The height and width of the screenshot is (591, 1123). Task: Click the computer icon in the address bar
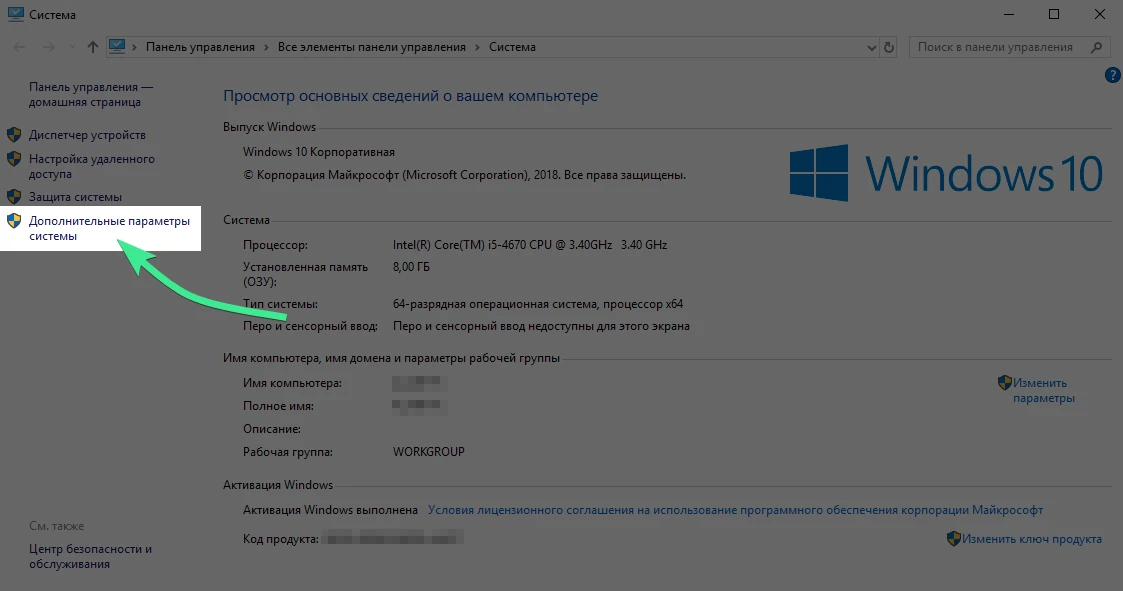pos(117,47)
